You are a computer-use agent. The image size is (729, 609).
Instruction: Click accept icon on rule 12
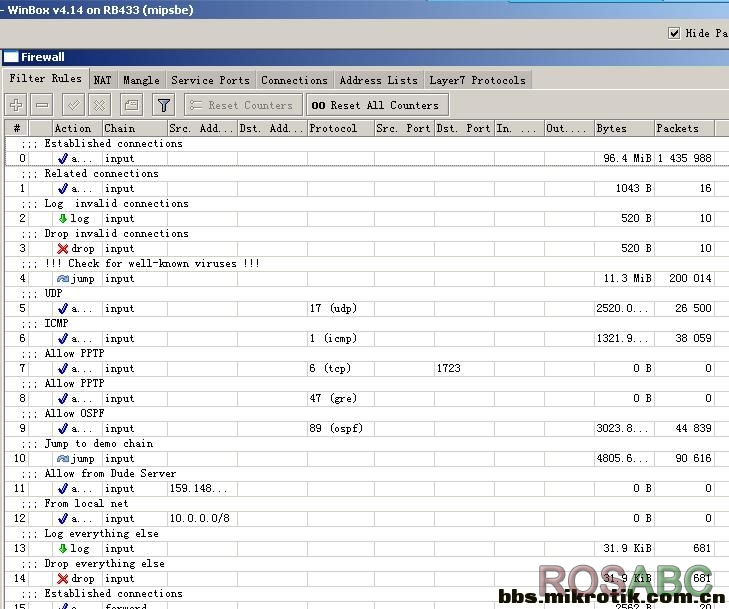pos(63,518)
